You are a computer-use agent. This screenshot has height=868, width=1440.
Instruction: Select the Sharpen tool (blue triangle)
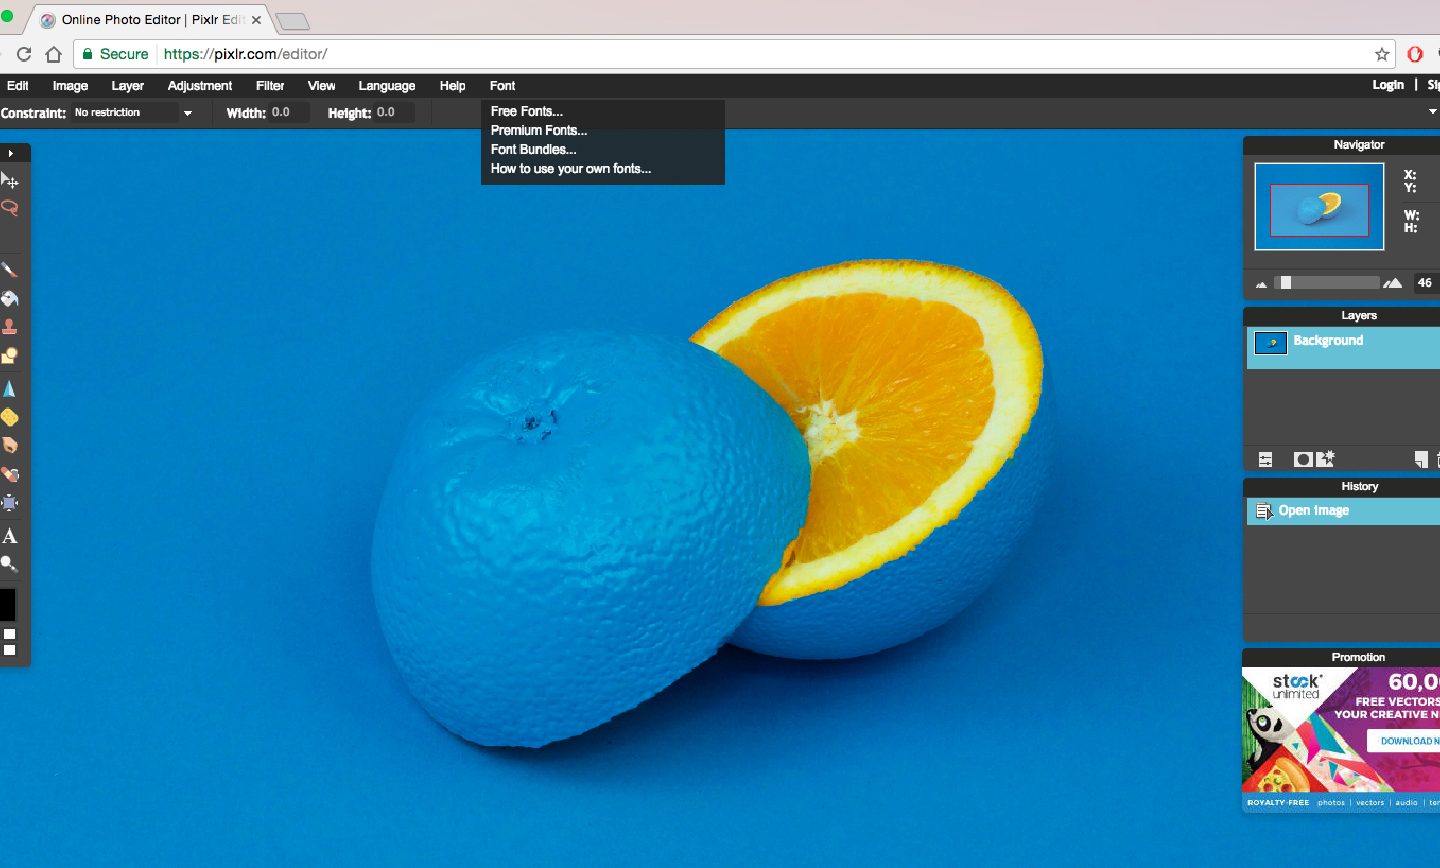pyautogui.click(x=10, y=389)
